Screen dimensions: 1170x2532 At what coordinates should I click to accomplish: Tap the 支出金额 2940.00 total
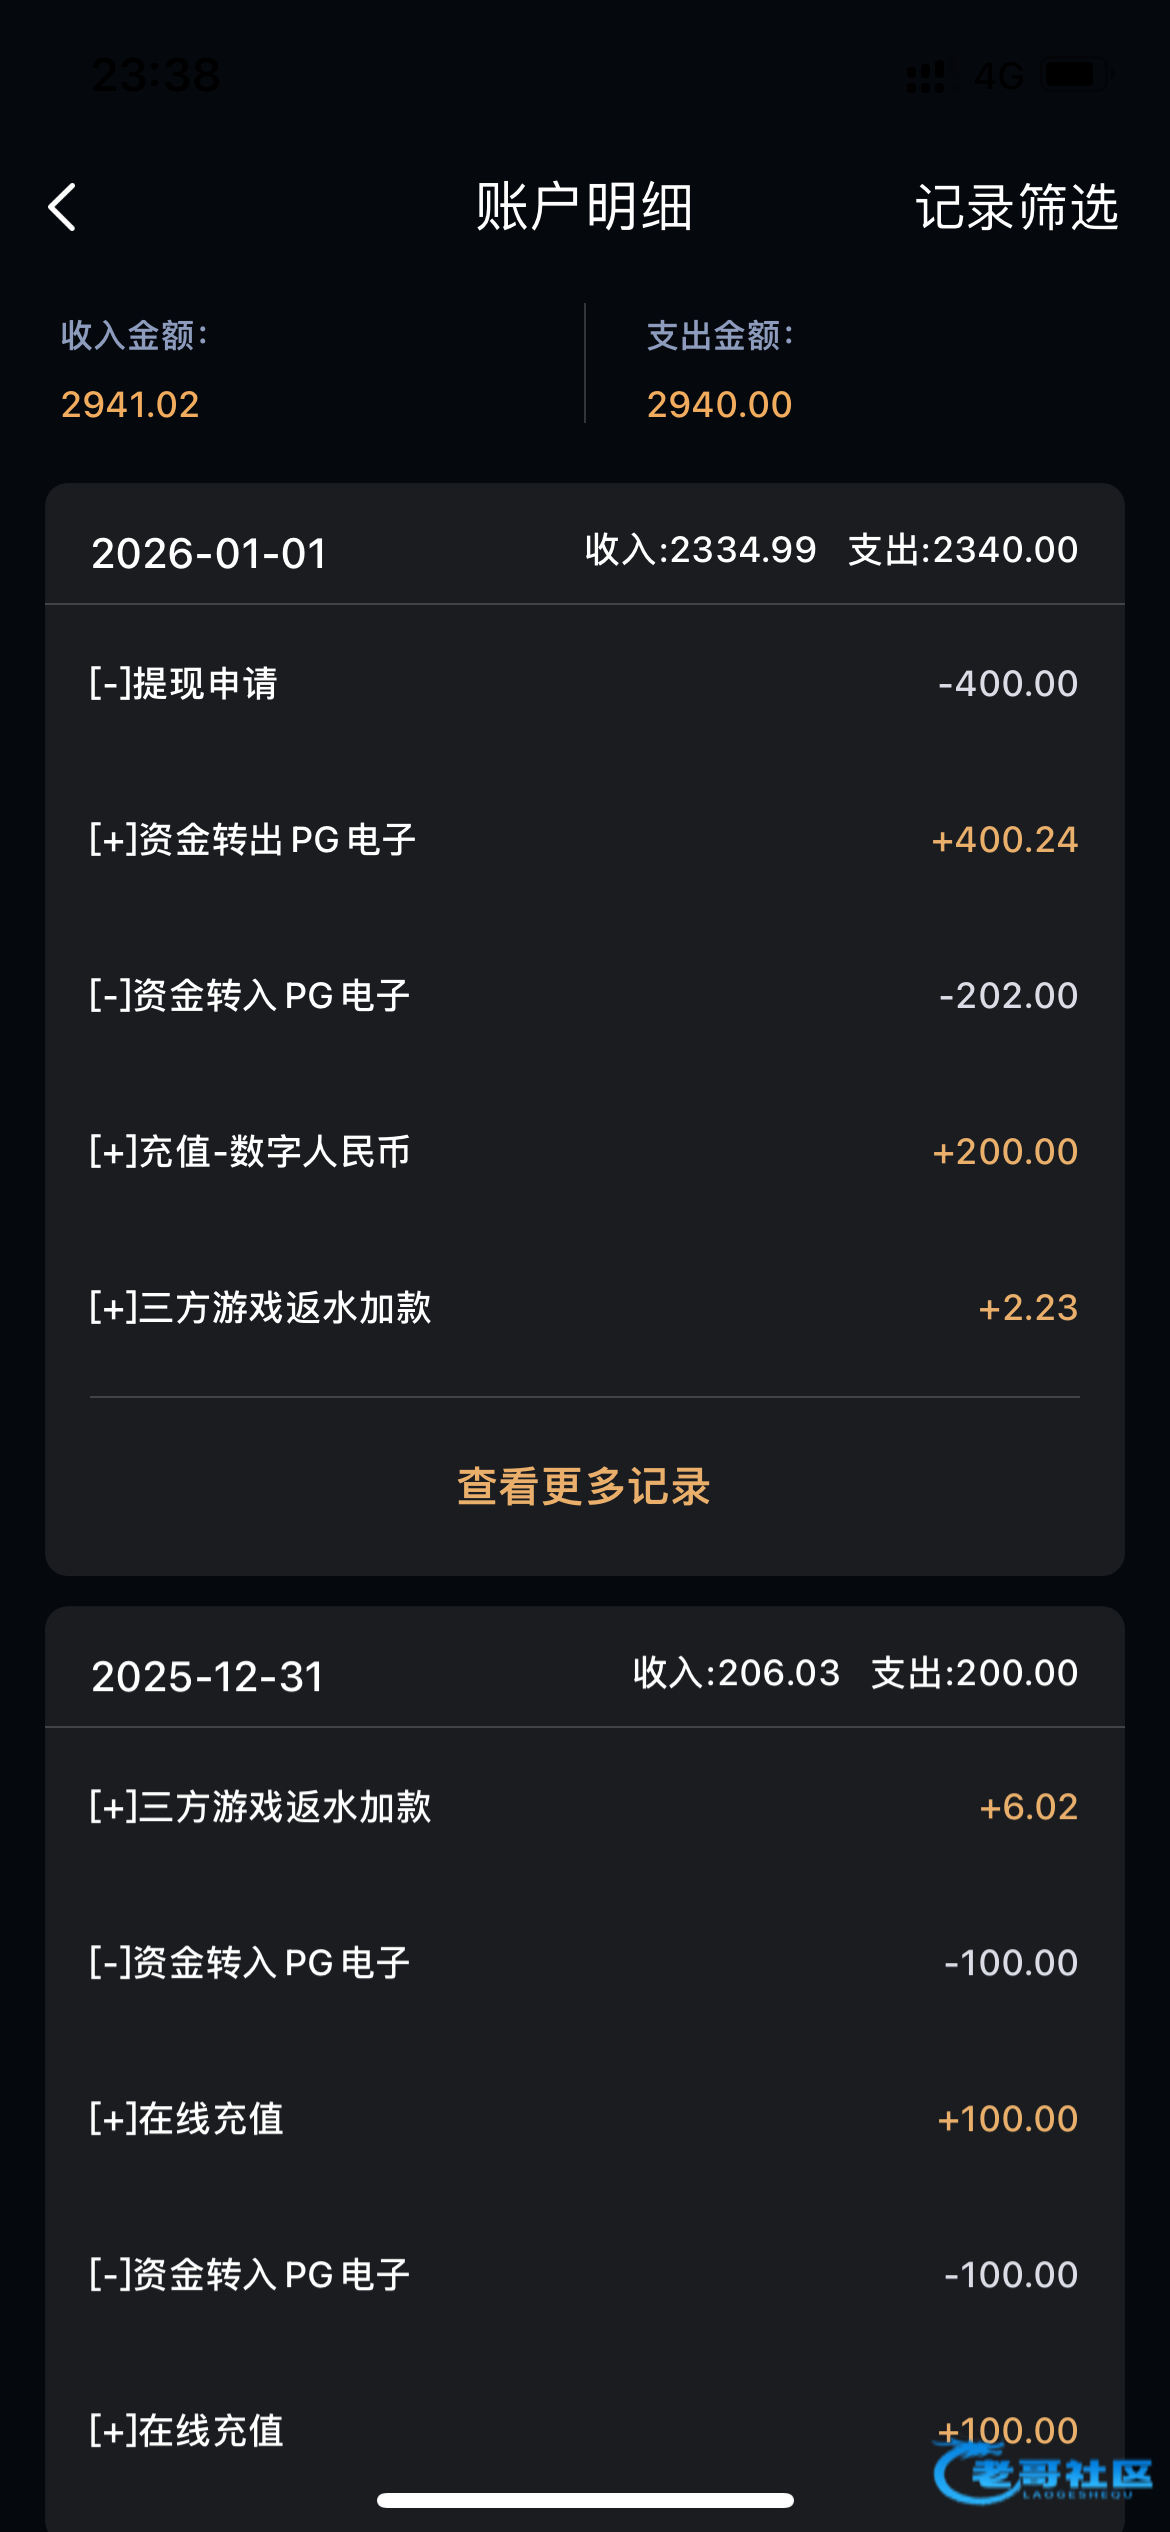pyautogui.click(x=719, y=404)
